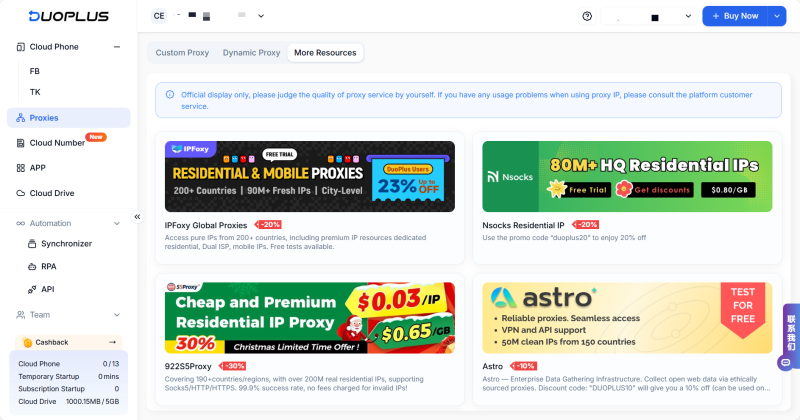800x420 pixels.
Task: Open the Buy Now dropdown arrow
Action: pos(777,16)
